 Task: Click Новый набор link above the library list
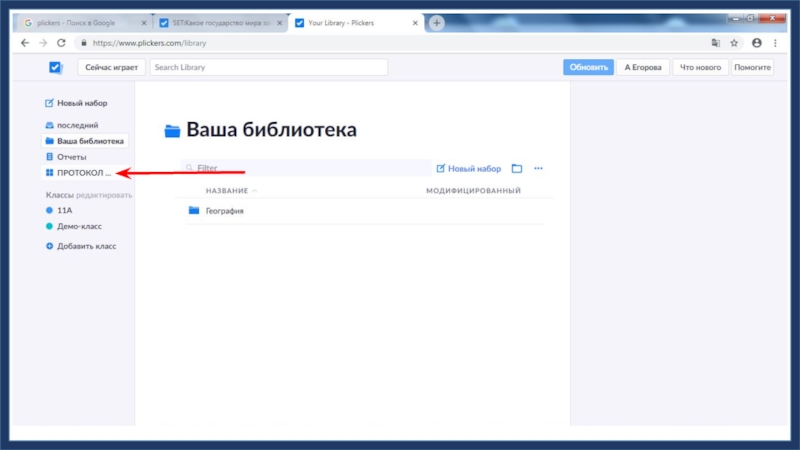pos(468,169)
